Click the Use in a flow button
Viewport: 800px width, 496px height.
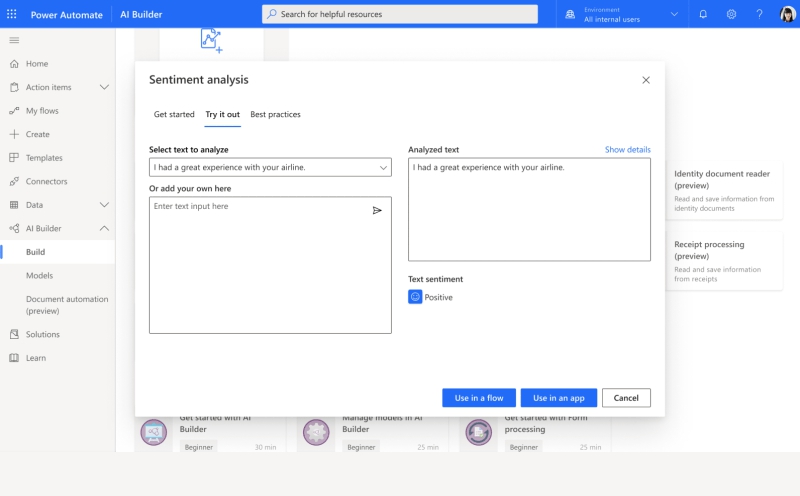click(x=479, y=398)
